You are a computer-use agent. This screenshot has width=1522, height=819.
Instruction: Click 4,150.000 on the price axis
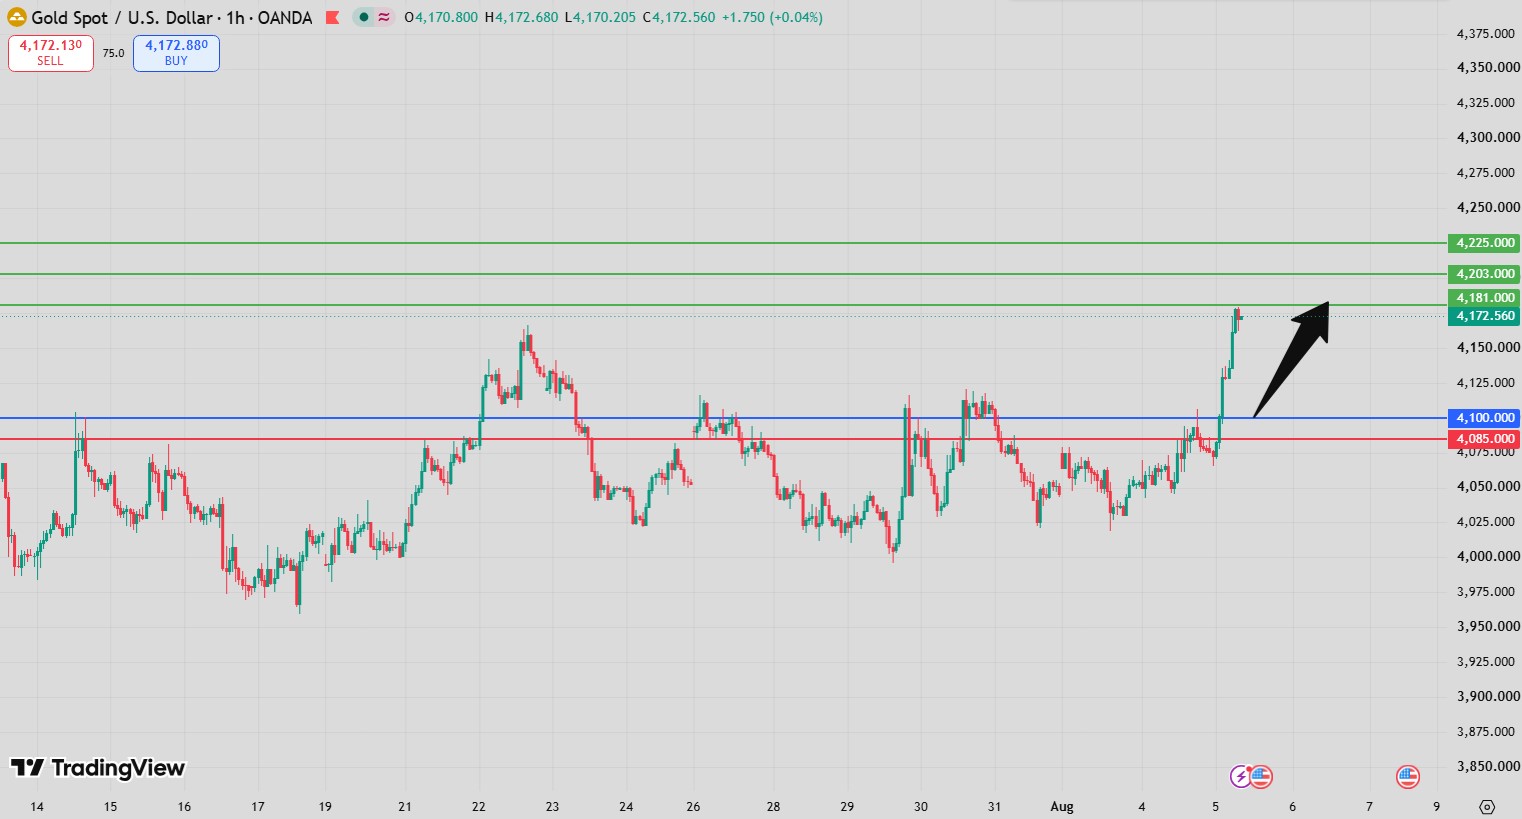pyautogui.click(x=1488, y=348)
